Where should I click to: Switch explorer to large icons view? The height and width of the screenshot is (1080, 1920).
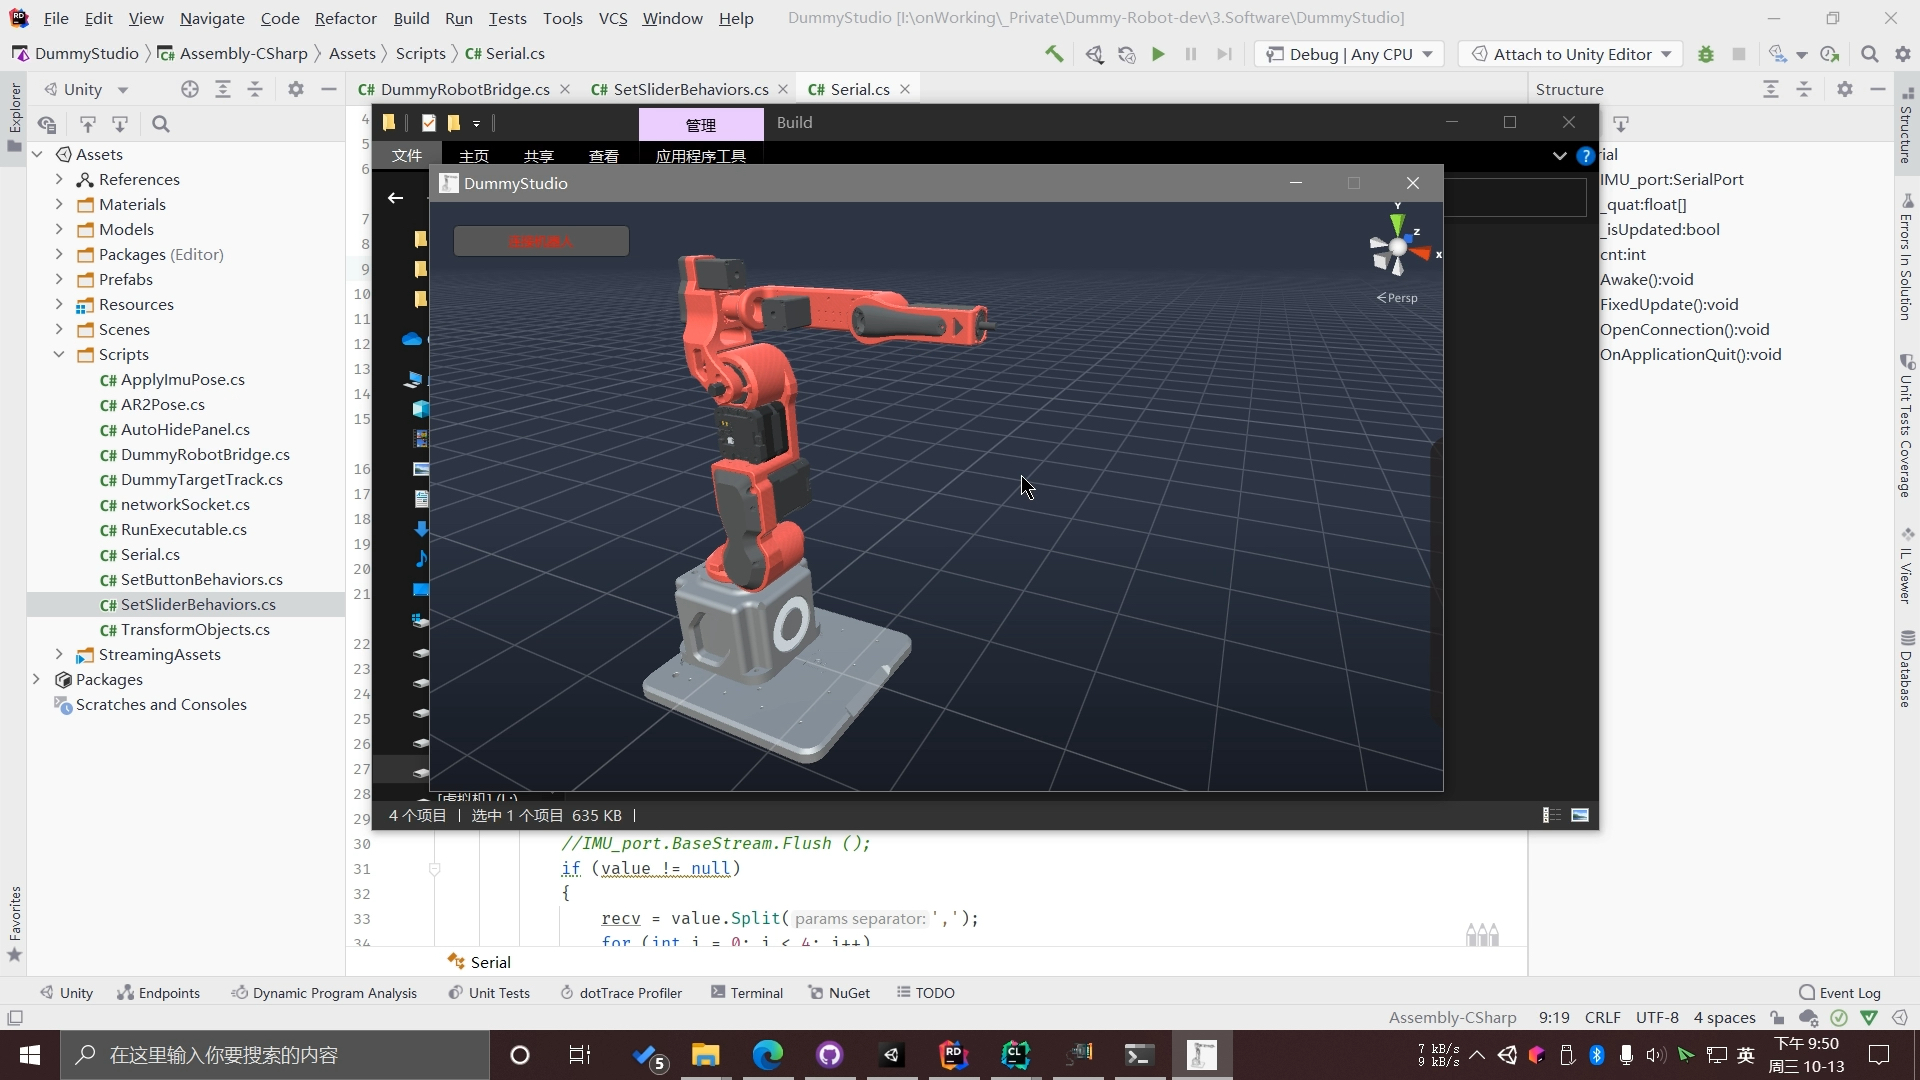pos(1580,815)
